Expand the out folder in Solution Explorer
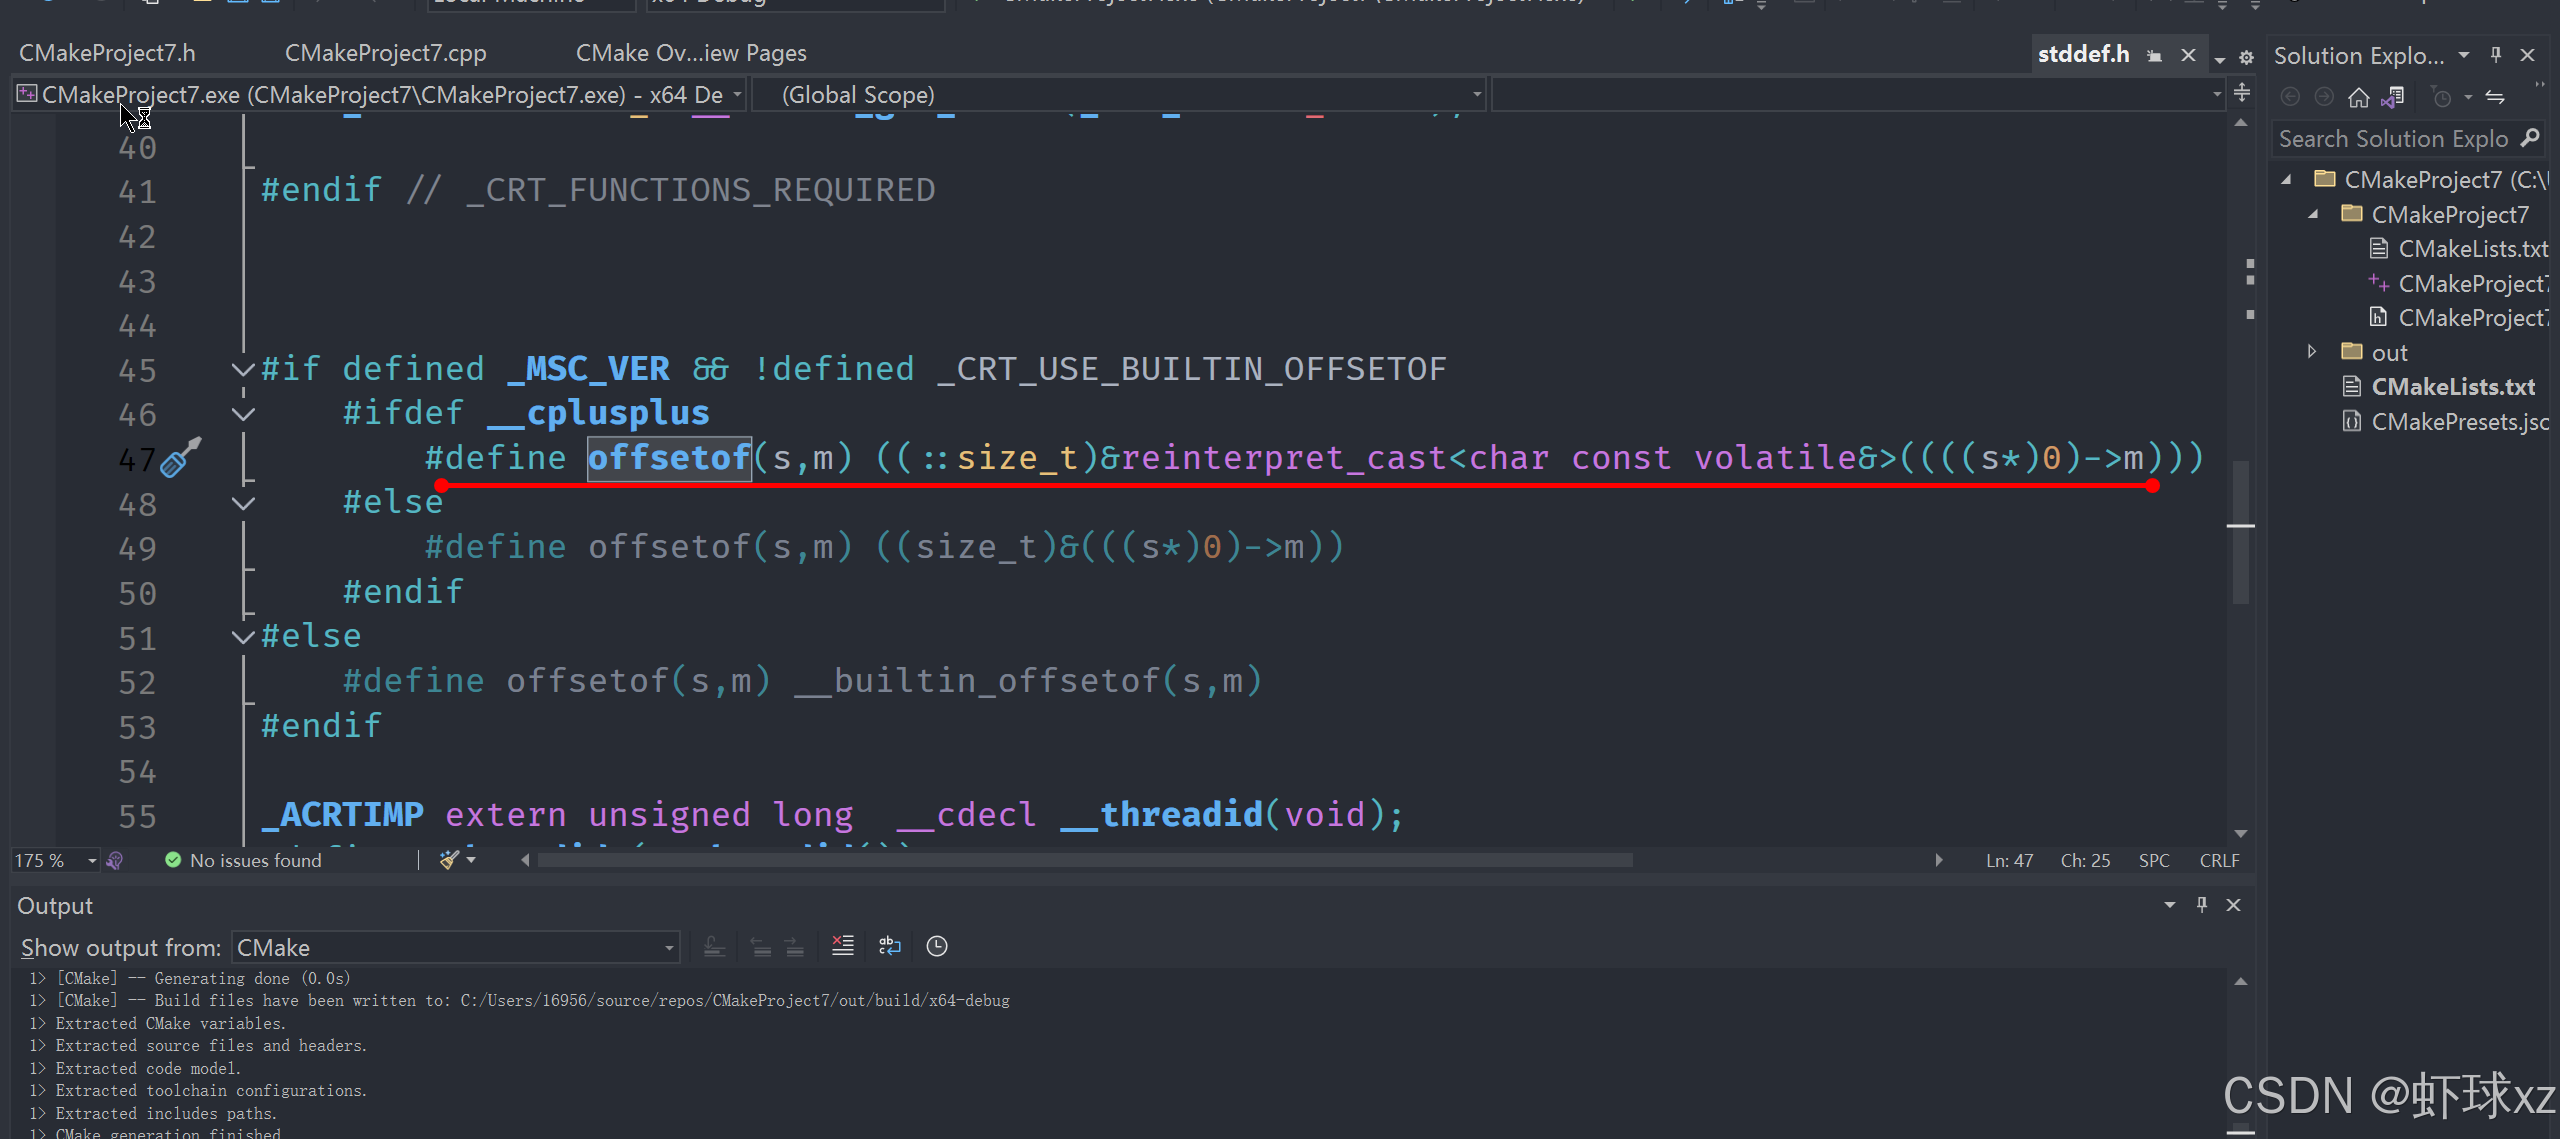 (x=2312, y=352)
